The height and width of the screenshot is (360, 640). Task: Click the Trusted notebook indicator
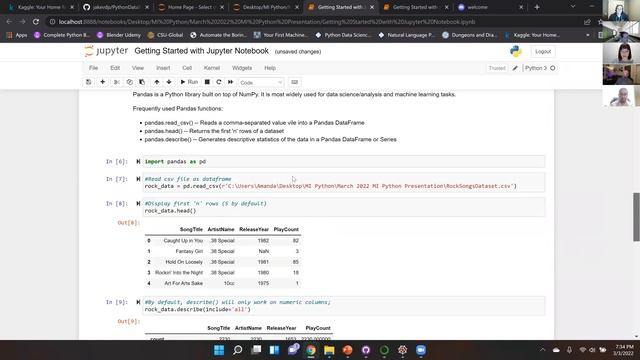coord(497,68)
